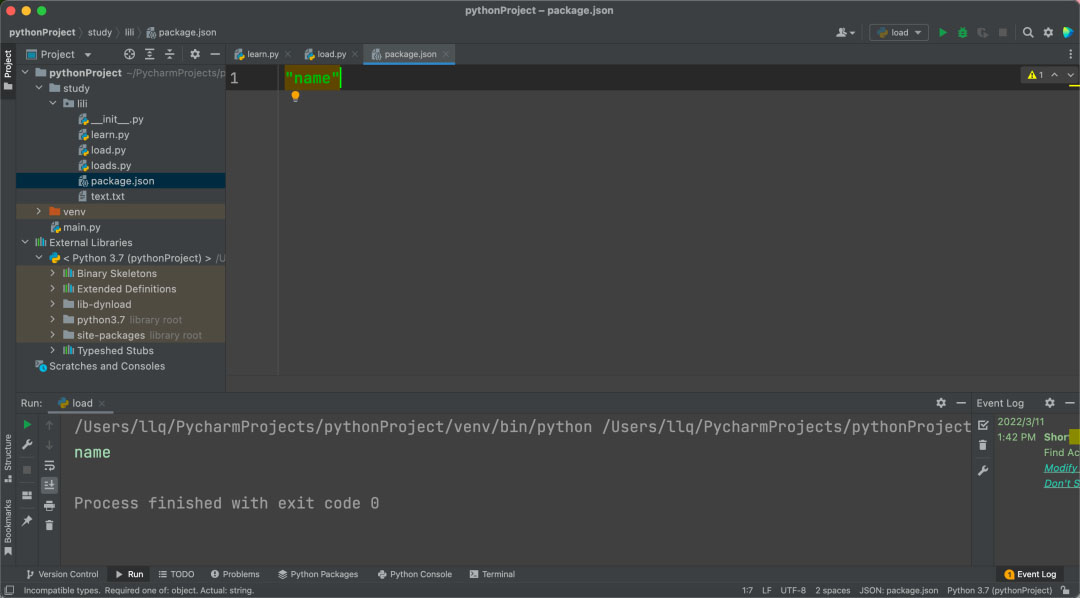Clear Run console with trash icon
This screenshot has width=1080, height=598.
(x=50, y=526)
